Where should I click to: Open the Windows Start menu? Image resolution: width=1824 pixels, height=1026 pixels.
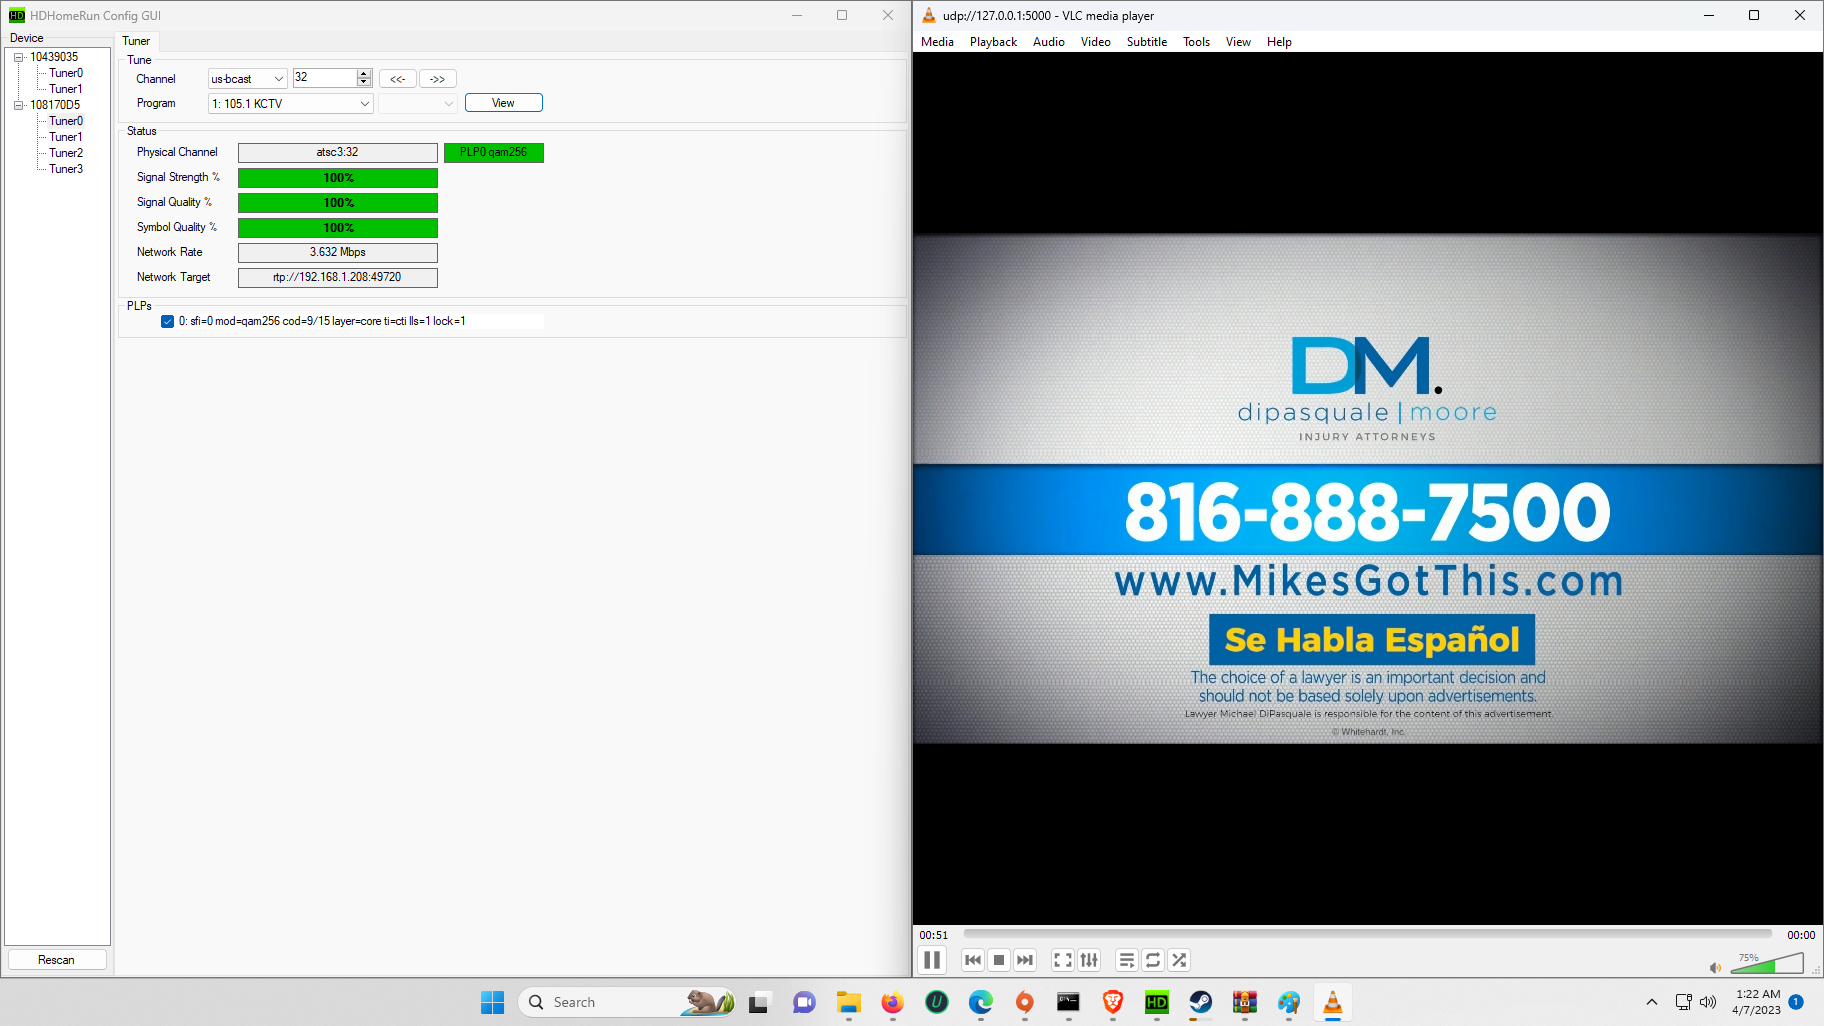click(493, 1002)
